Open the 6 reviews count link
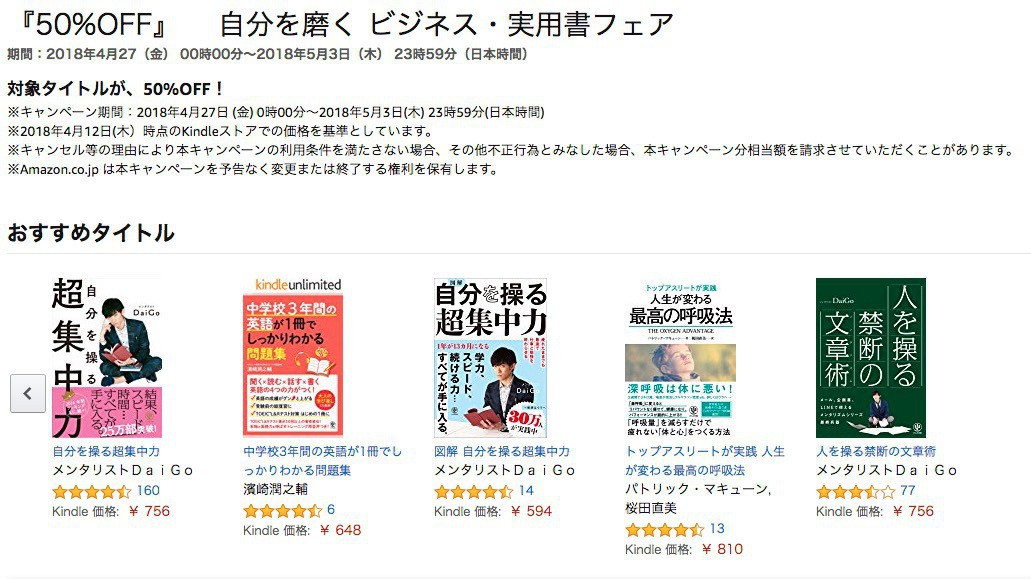1031x579 pixels. 331,509
